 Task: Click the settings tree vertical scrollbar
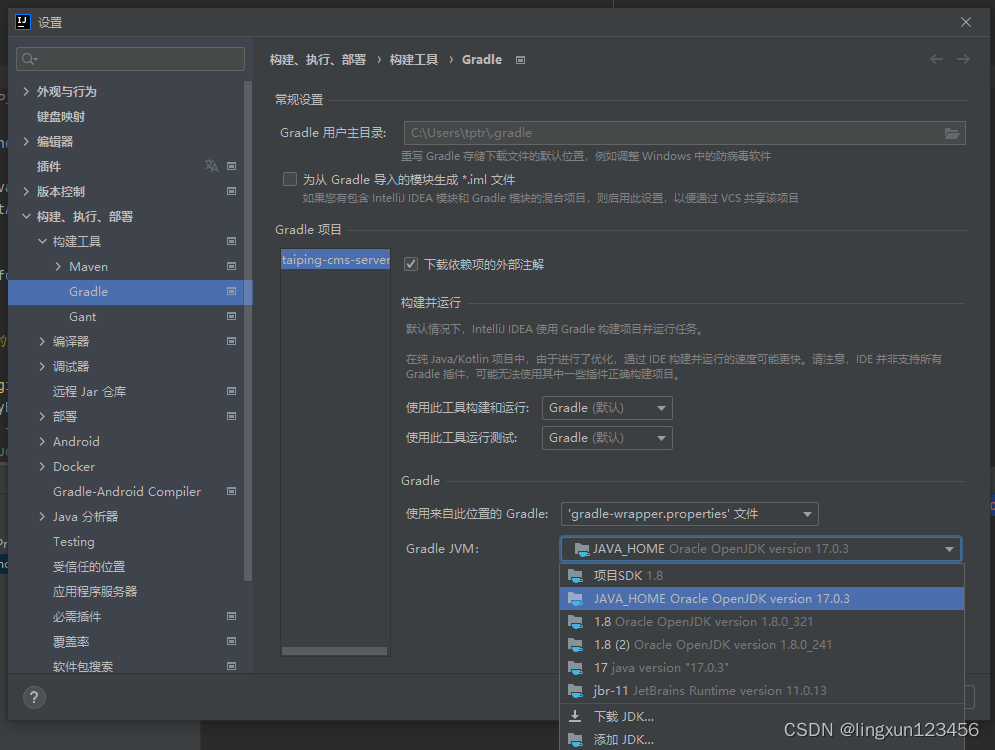pyautogui.click(x=248, y=330)
